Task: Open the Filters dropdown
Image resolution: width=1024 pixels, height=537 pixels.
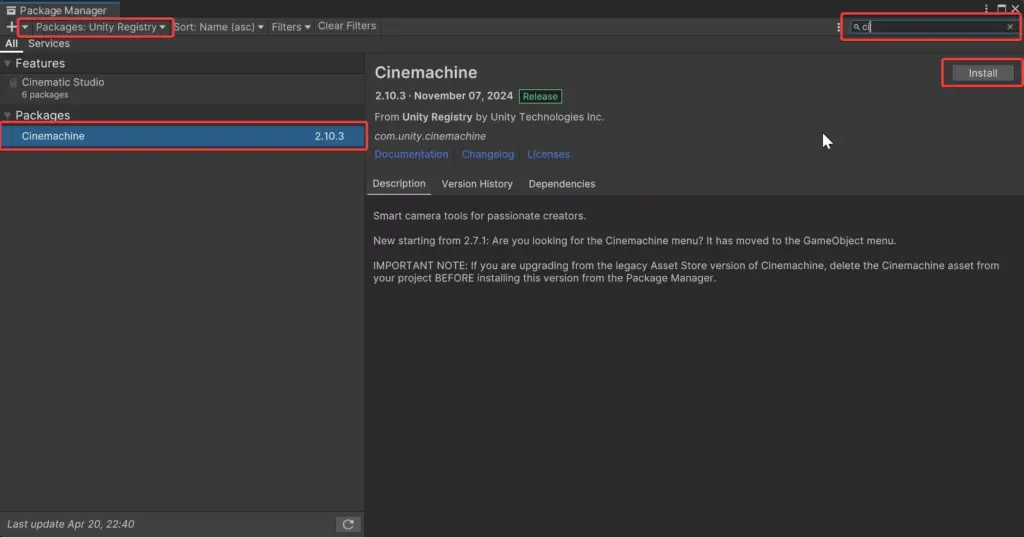Action: tap(291, 27)
